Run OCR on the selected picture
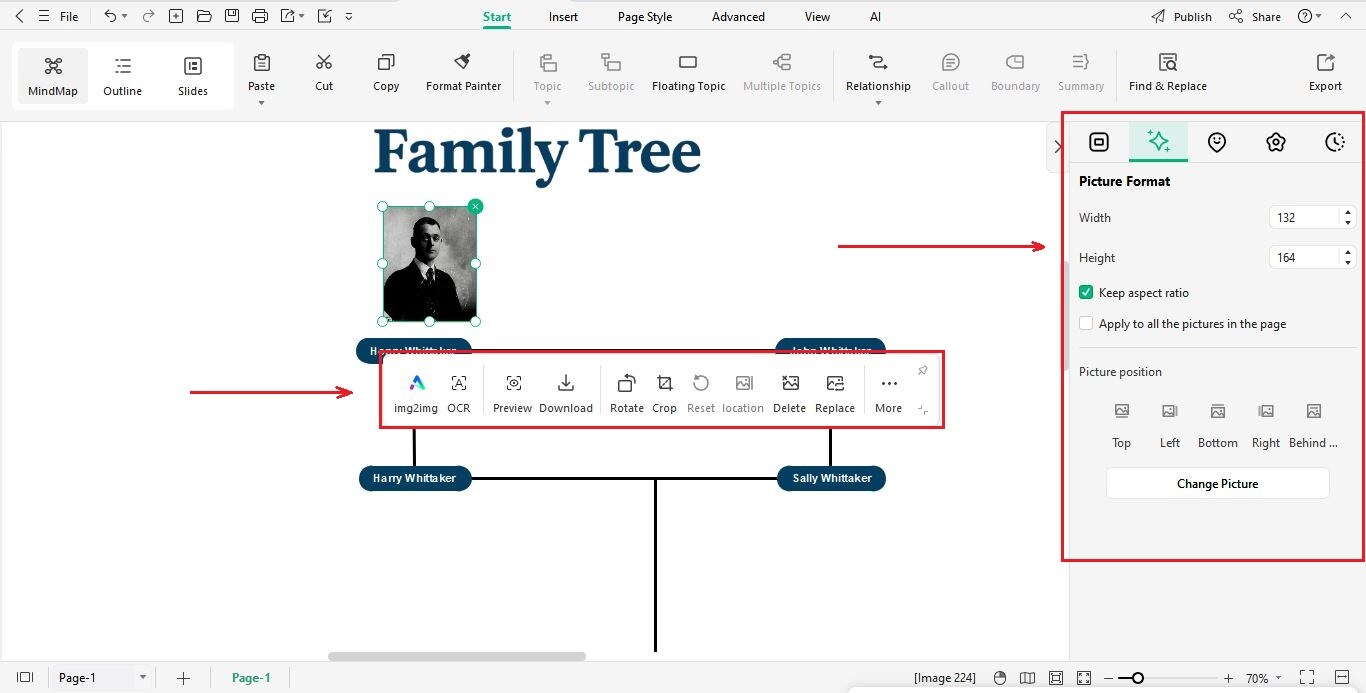 coord(459,393)
